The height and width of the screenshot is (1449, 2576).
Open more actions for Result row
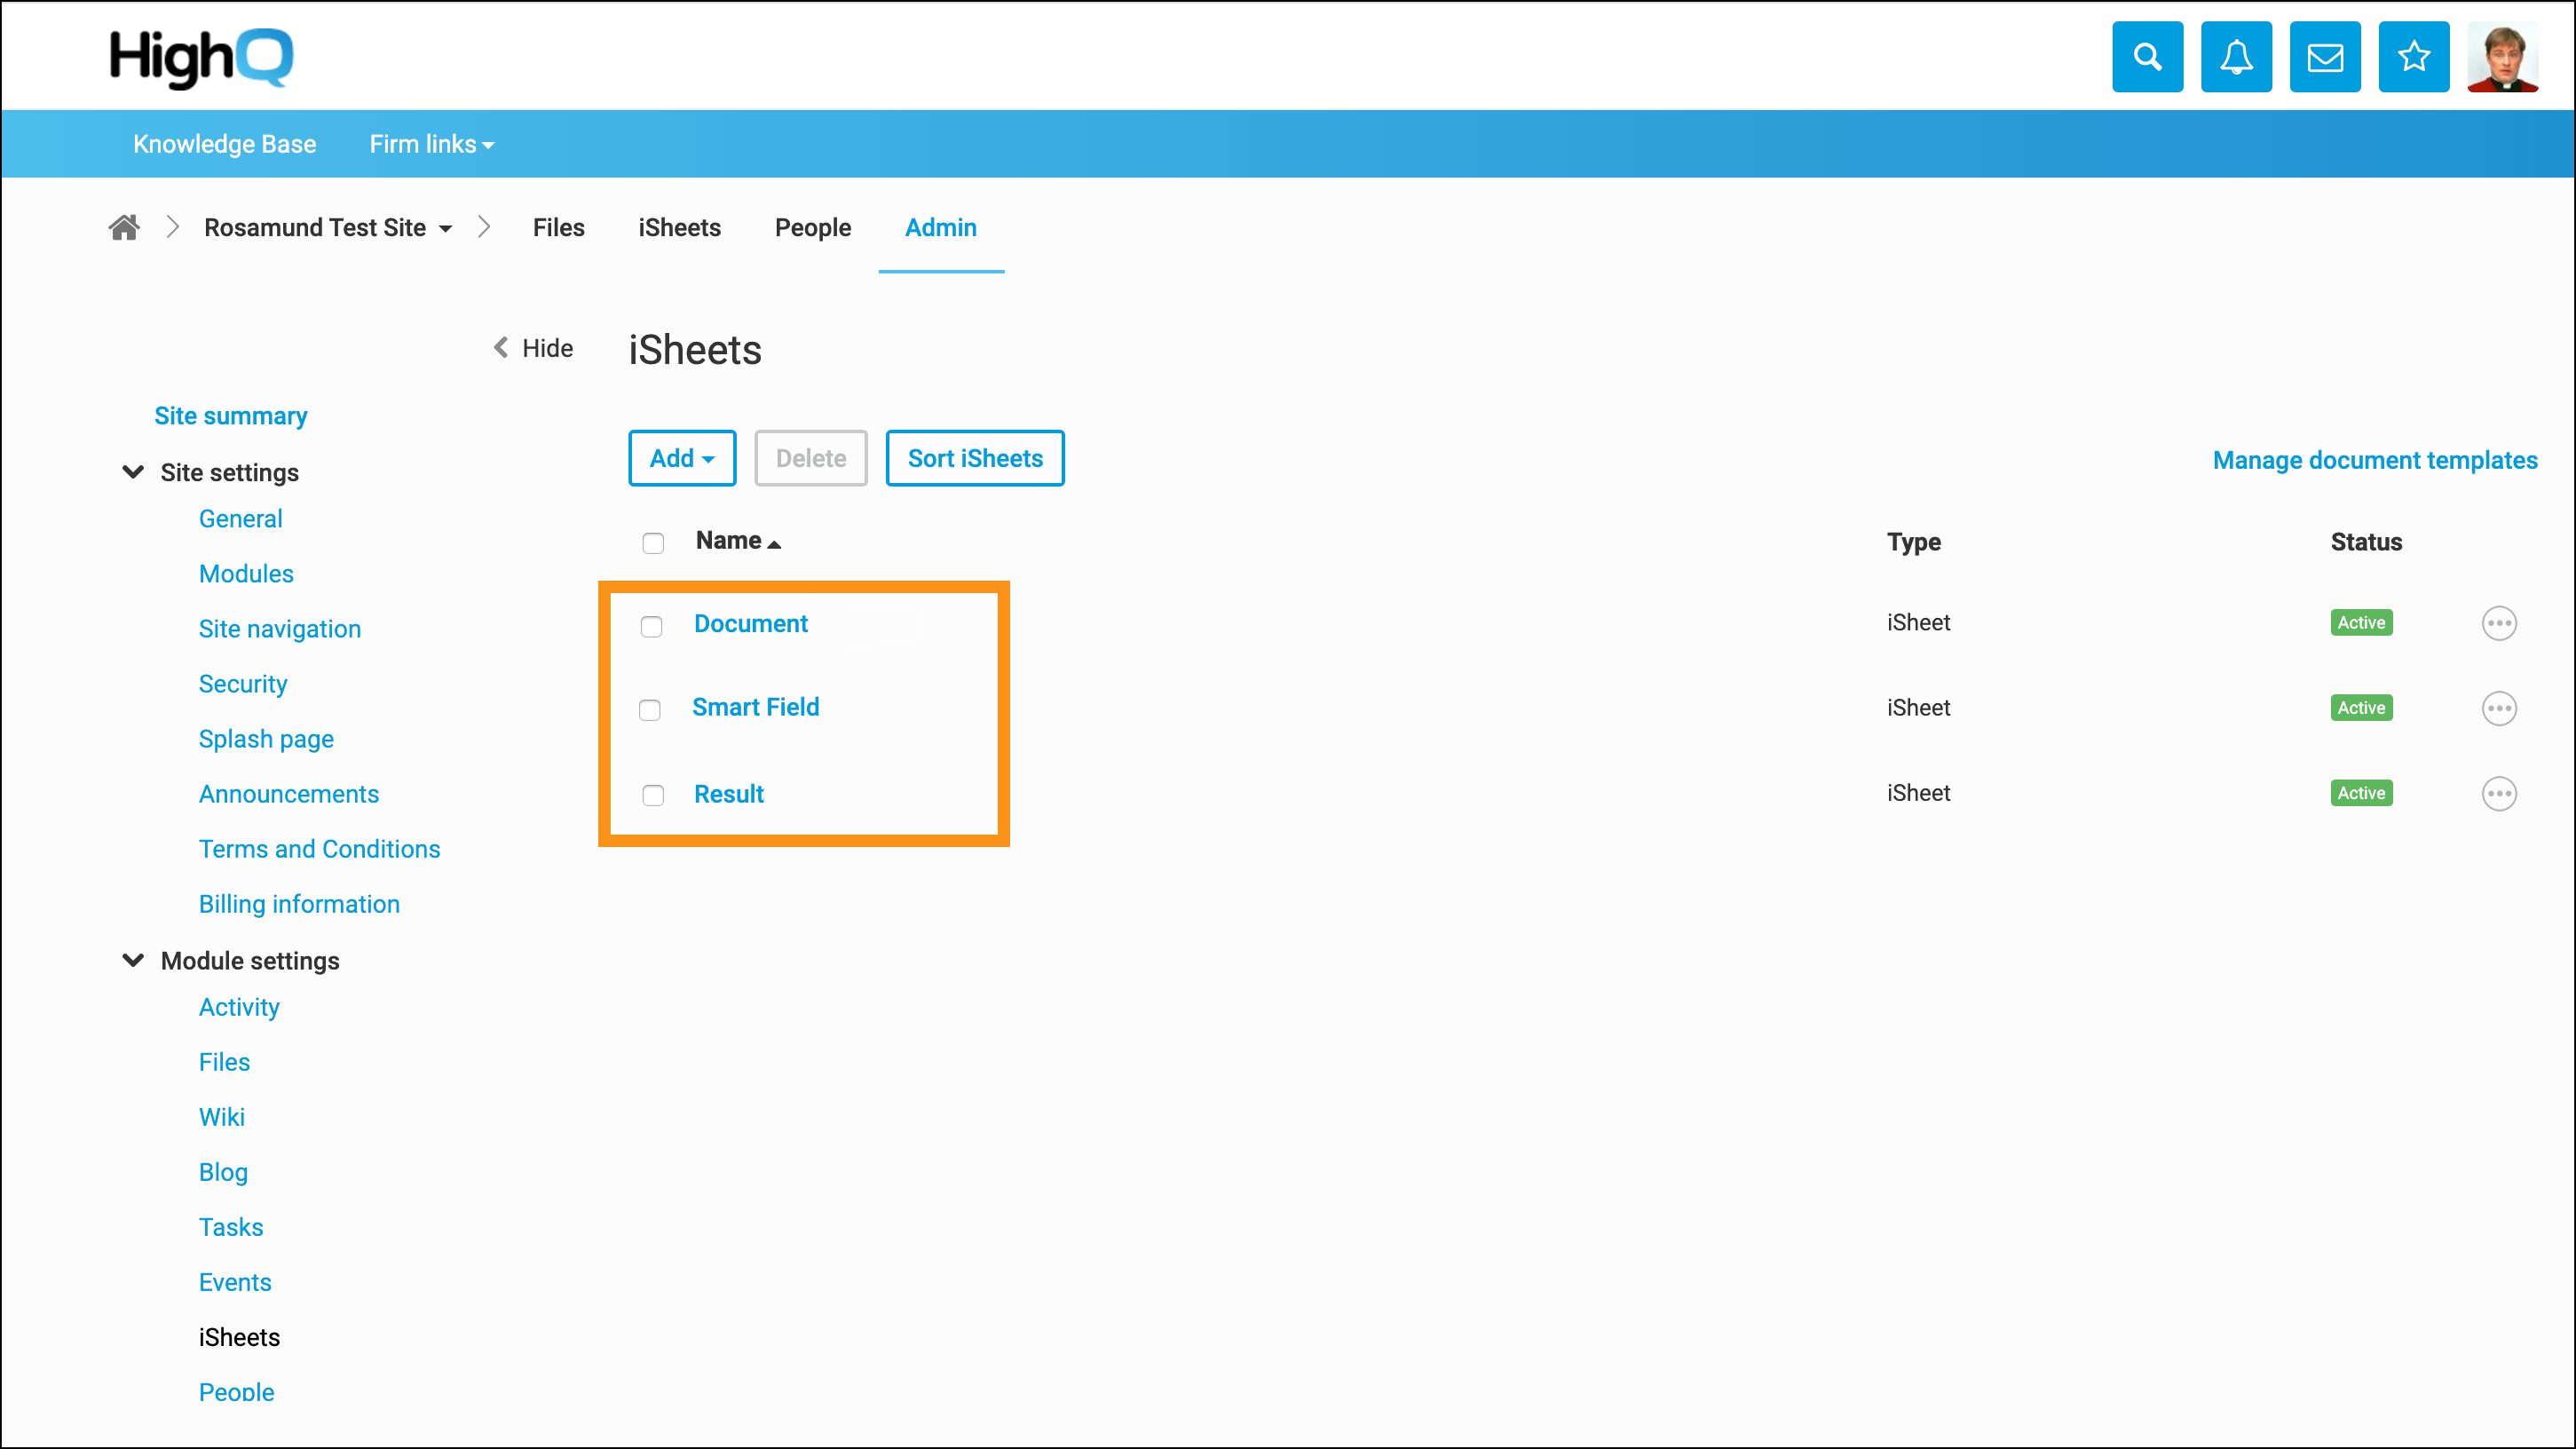[2498, 793]
